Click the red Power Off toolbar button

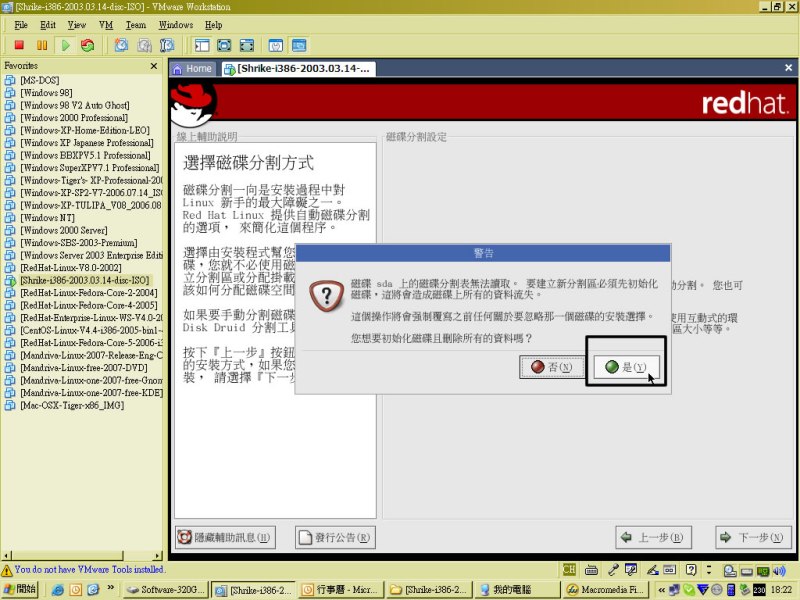[x=19, y=45]
